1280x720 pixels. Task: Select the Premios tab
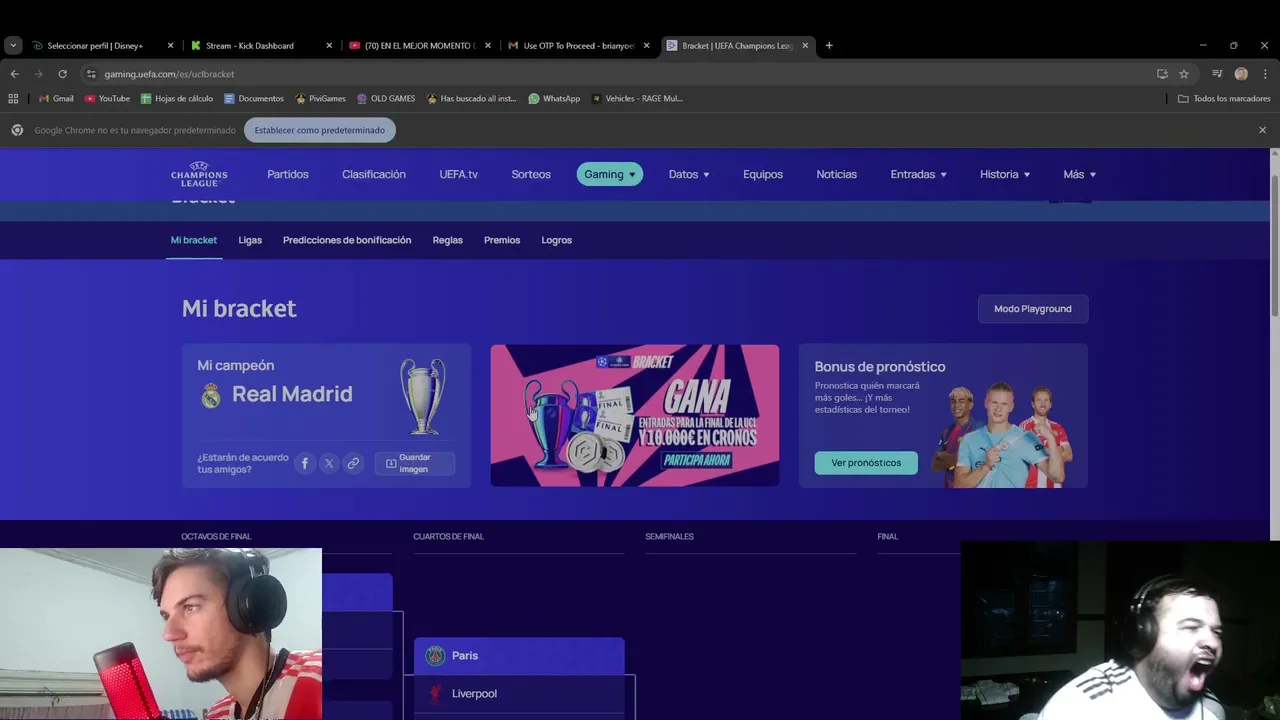tap(502, 240)
